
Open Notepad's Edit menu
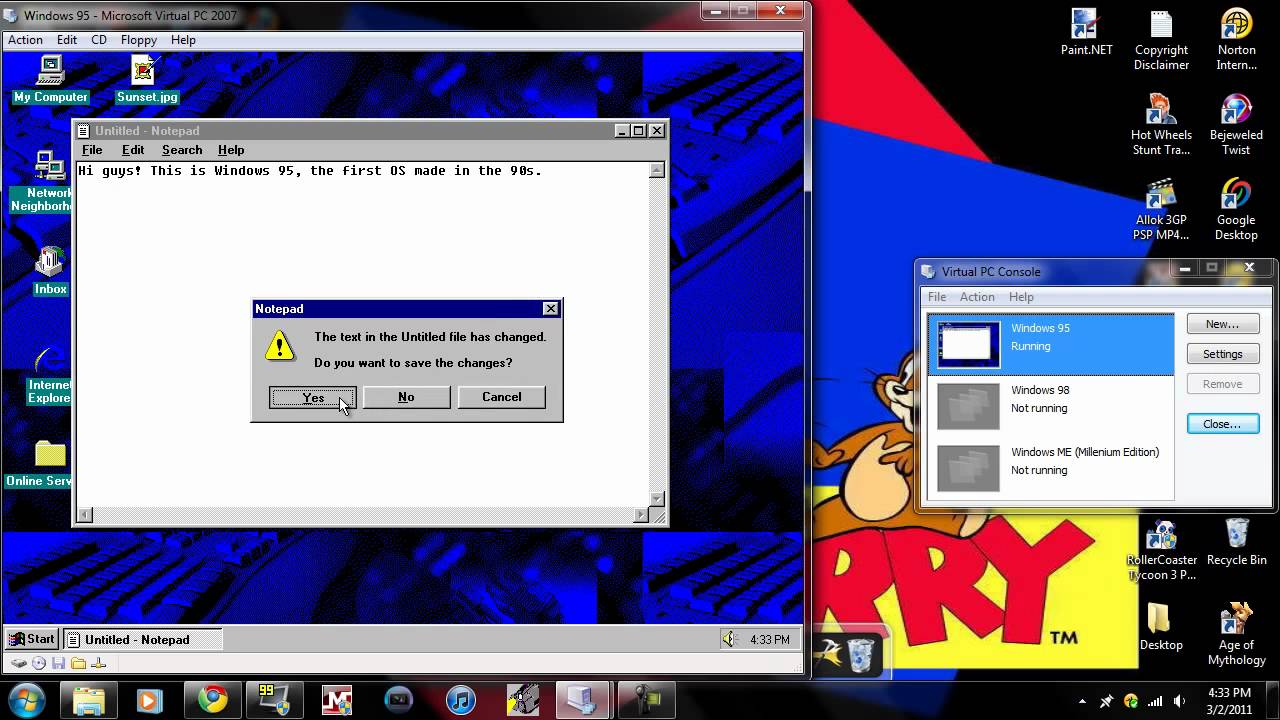click(x=133, y=150)
